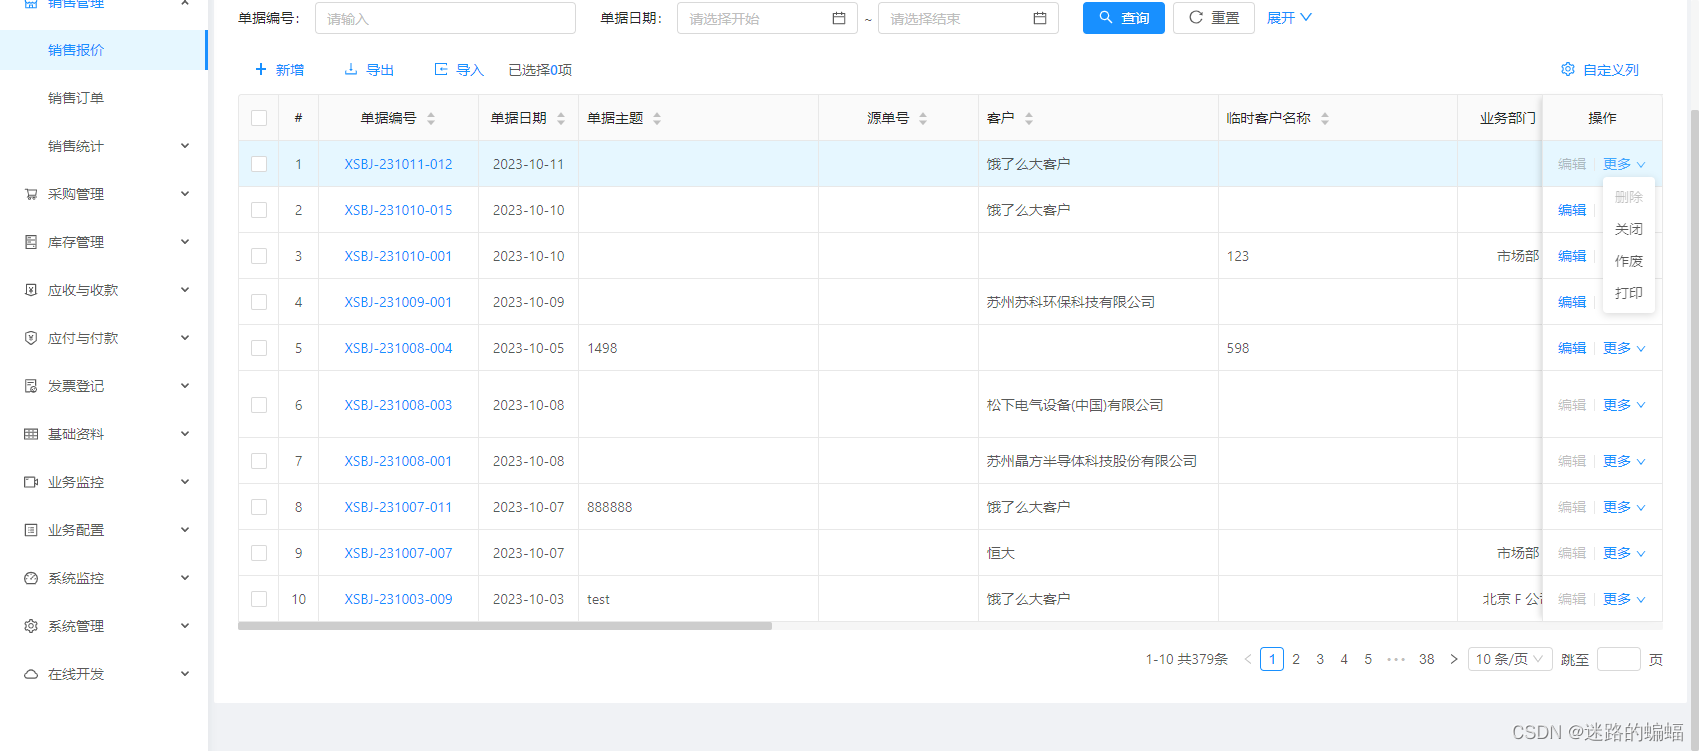
Task: Focus the 跳至 page jump input
Action: point(1619,659)
